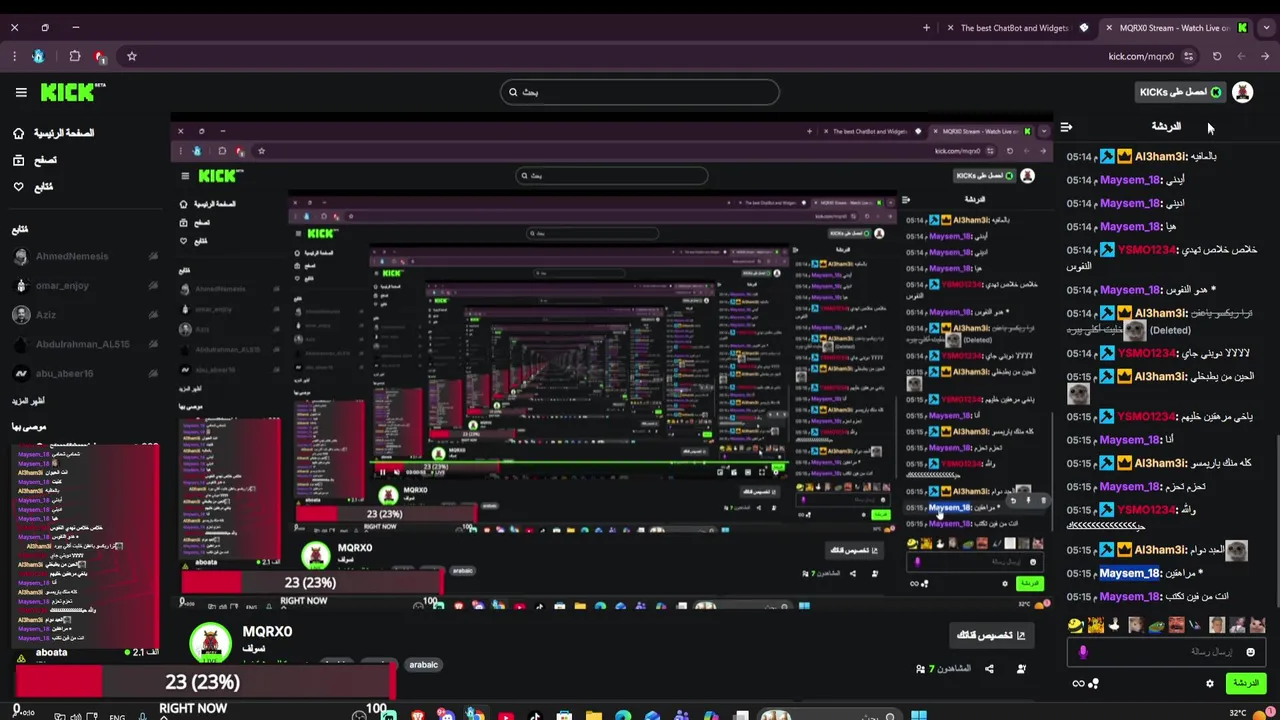Open a new browser tab

click(926, 28)
